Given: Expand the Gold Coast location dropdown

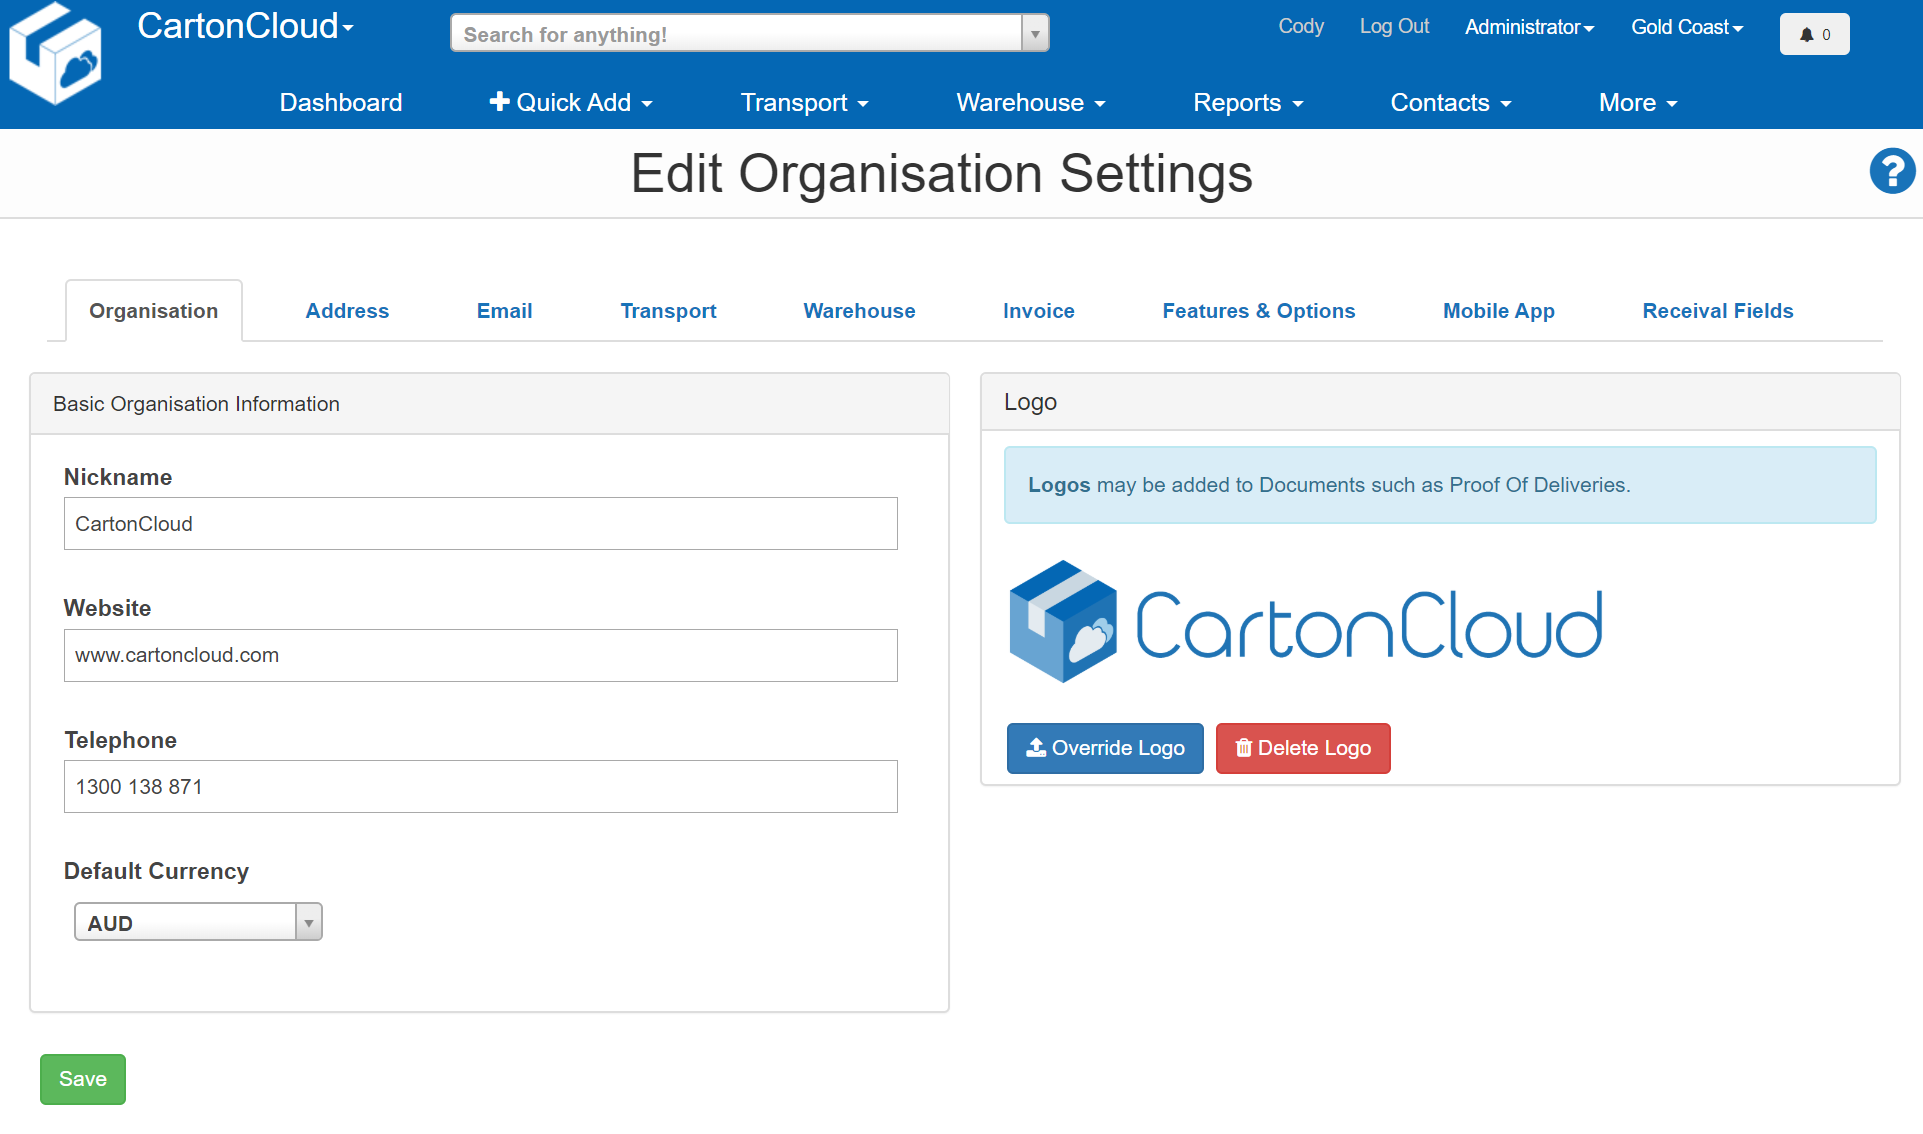Looking at the screenshot, I should tap(1685, 27).
